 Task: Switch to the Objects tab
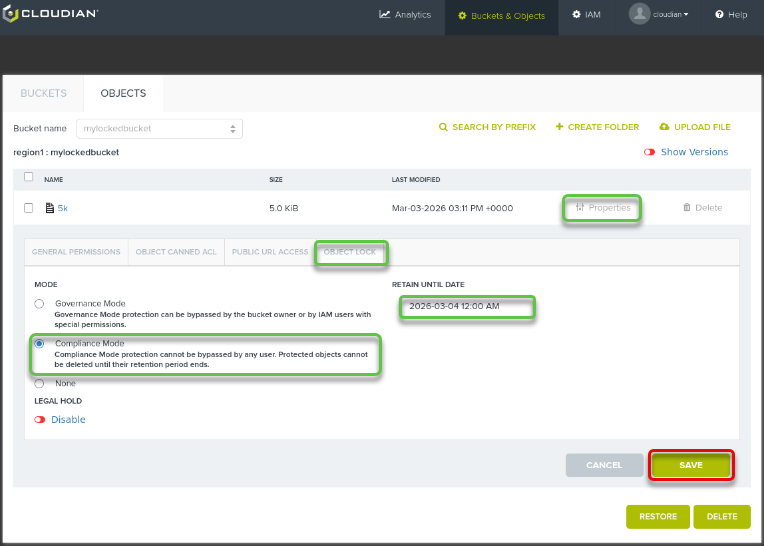click(123, 94)
